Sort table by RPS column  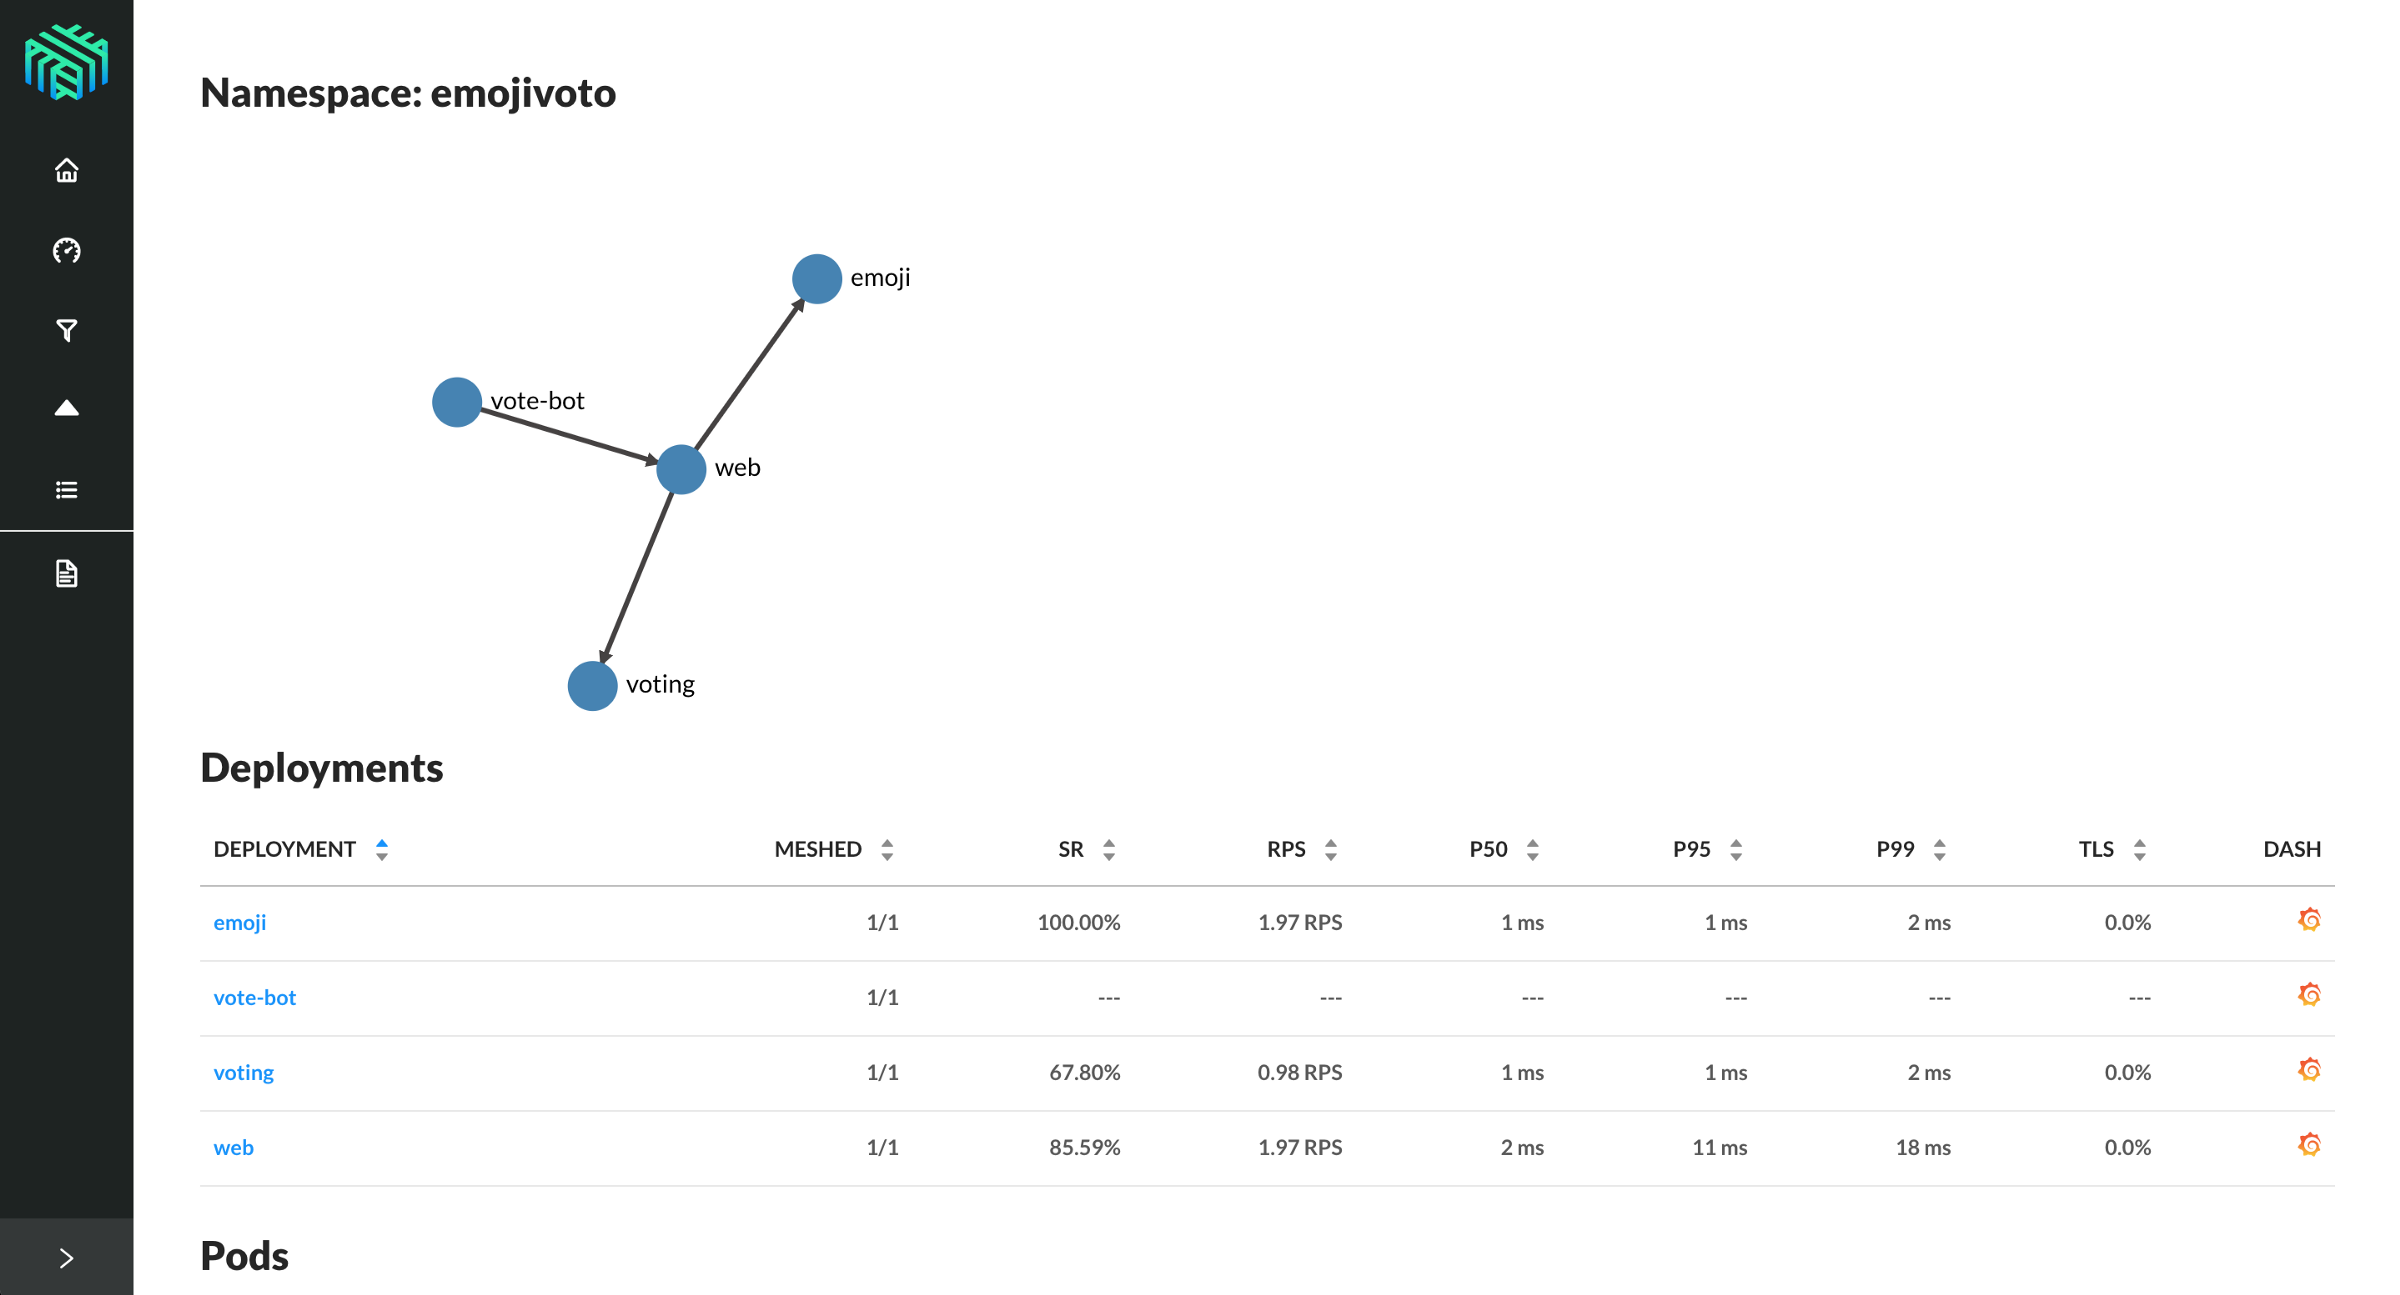click(x=1286, y=849)
